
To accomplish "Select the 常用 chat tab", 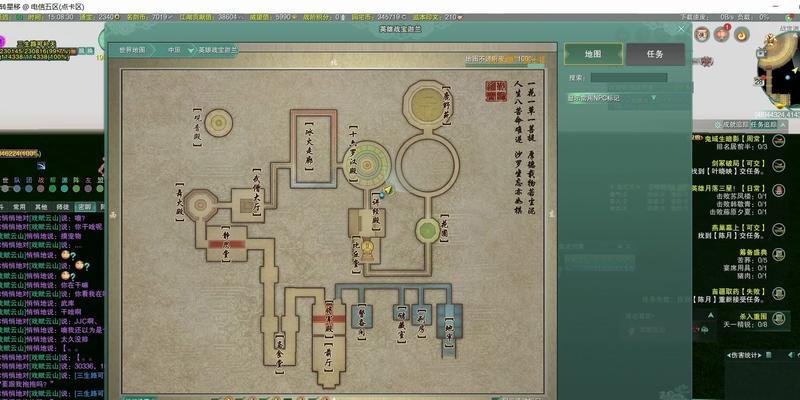I will (19, 207).
